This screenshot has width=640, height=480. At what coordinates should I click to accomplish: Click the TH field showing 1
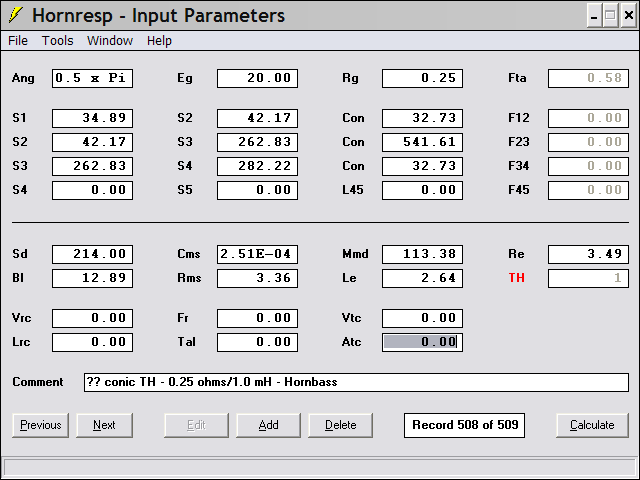point(588,278)
